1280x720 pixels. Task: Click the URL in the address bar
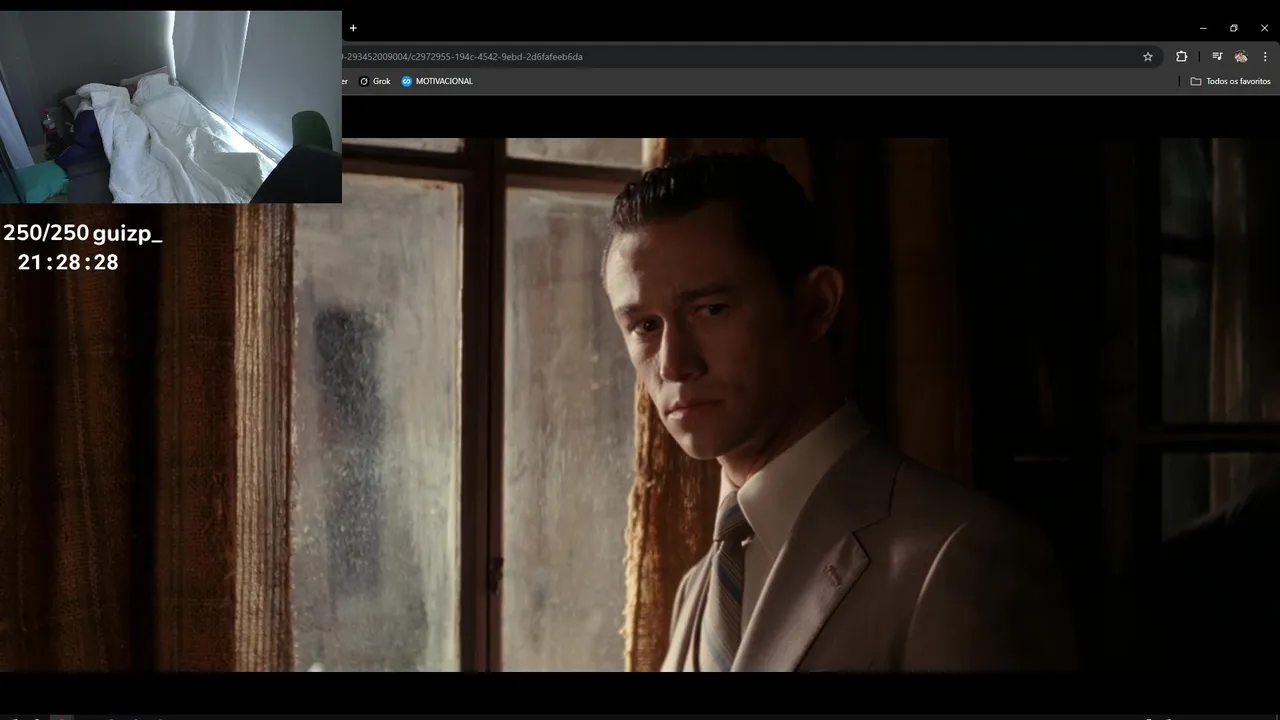[462, 57]
